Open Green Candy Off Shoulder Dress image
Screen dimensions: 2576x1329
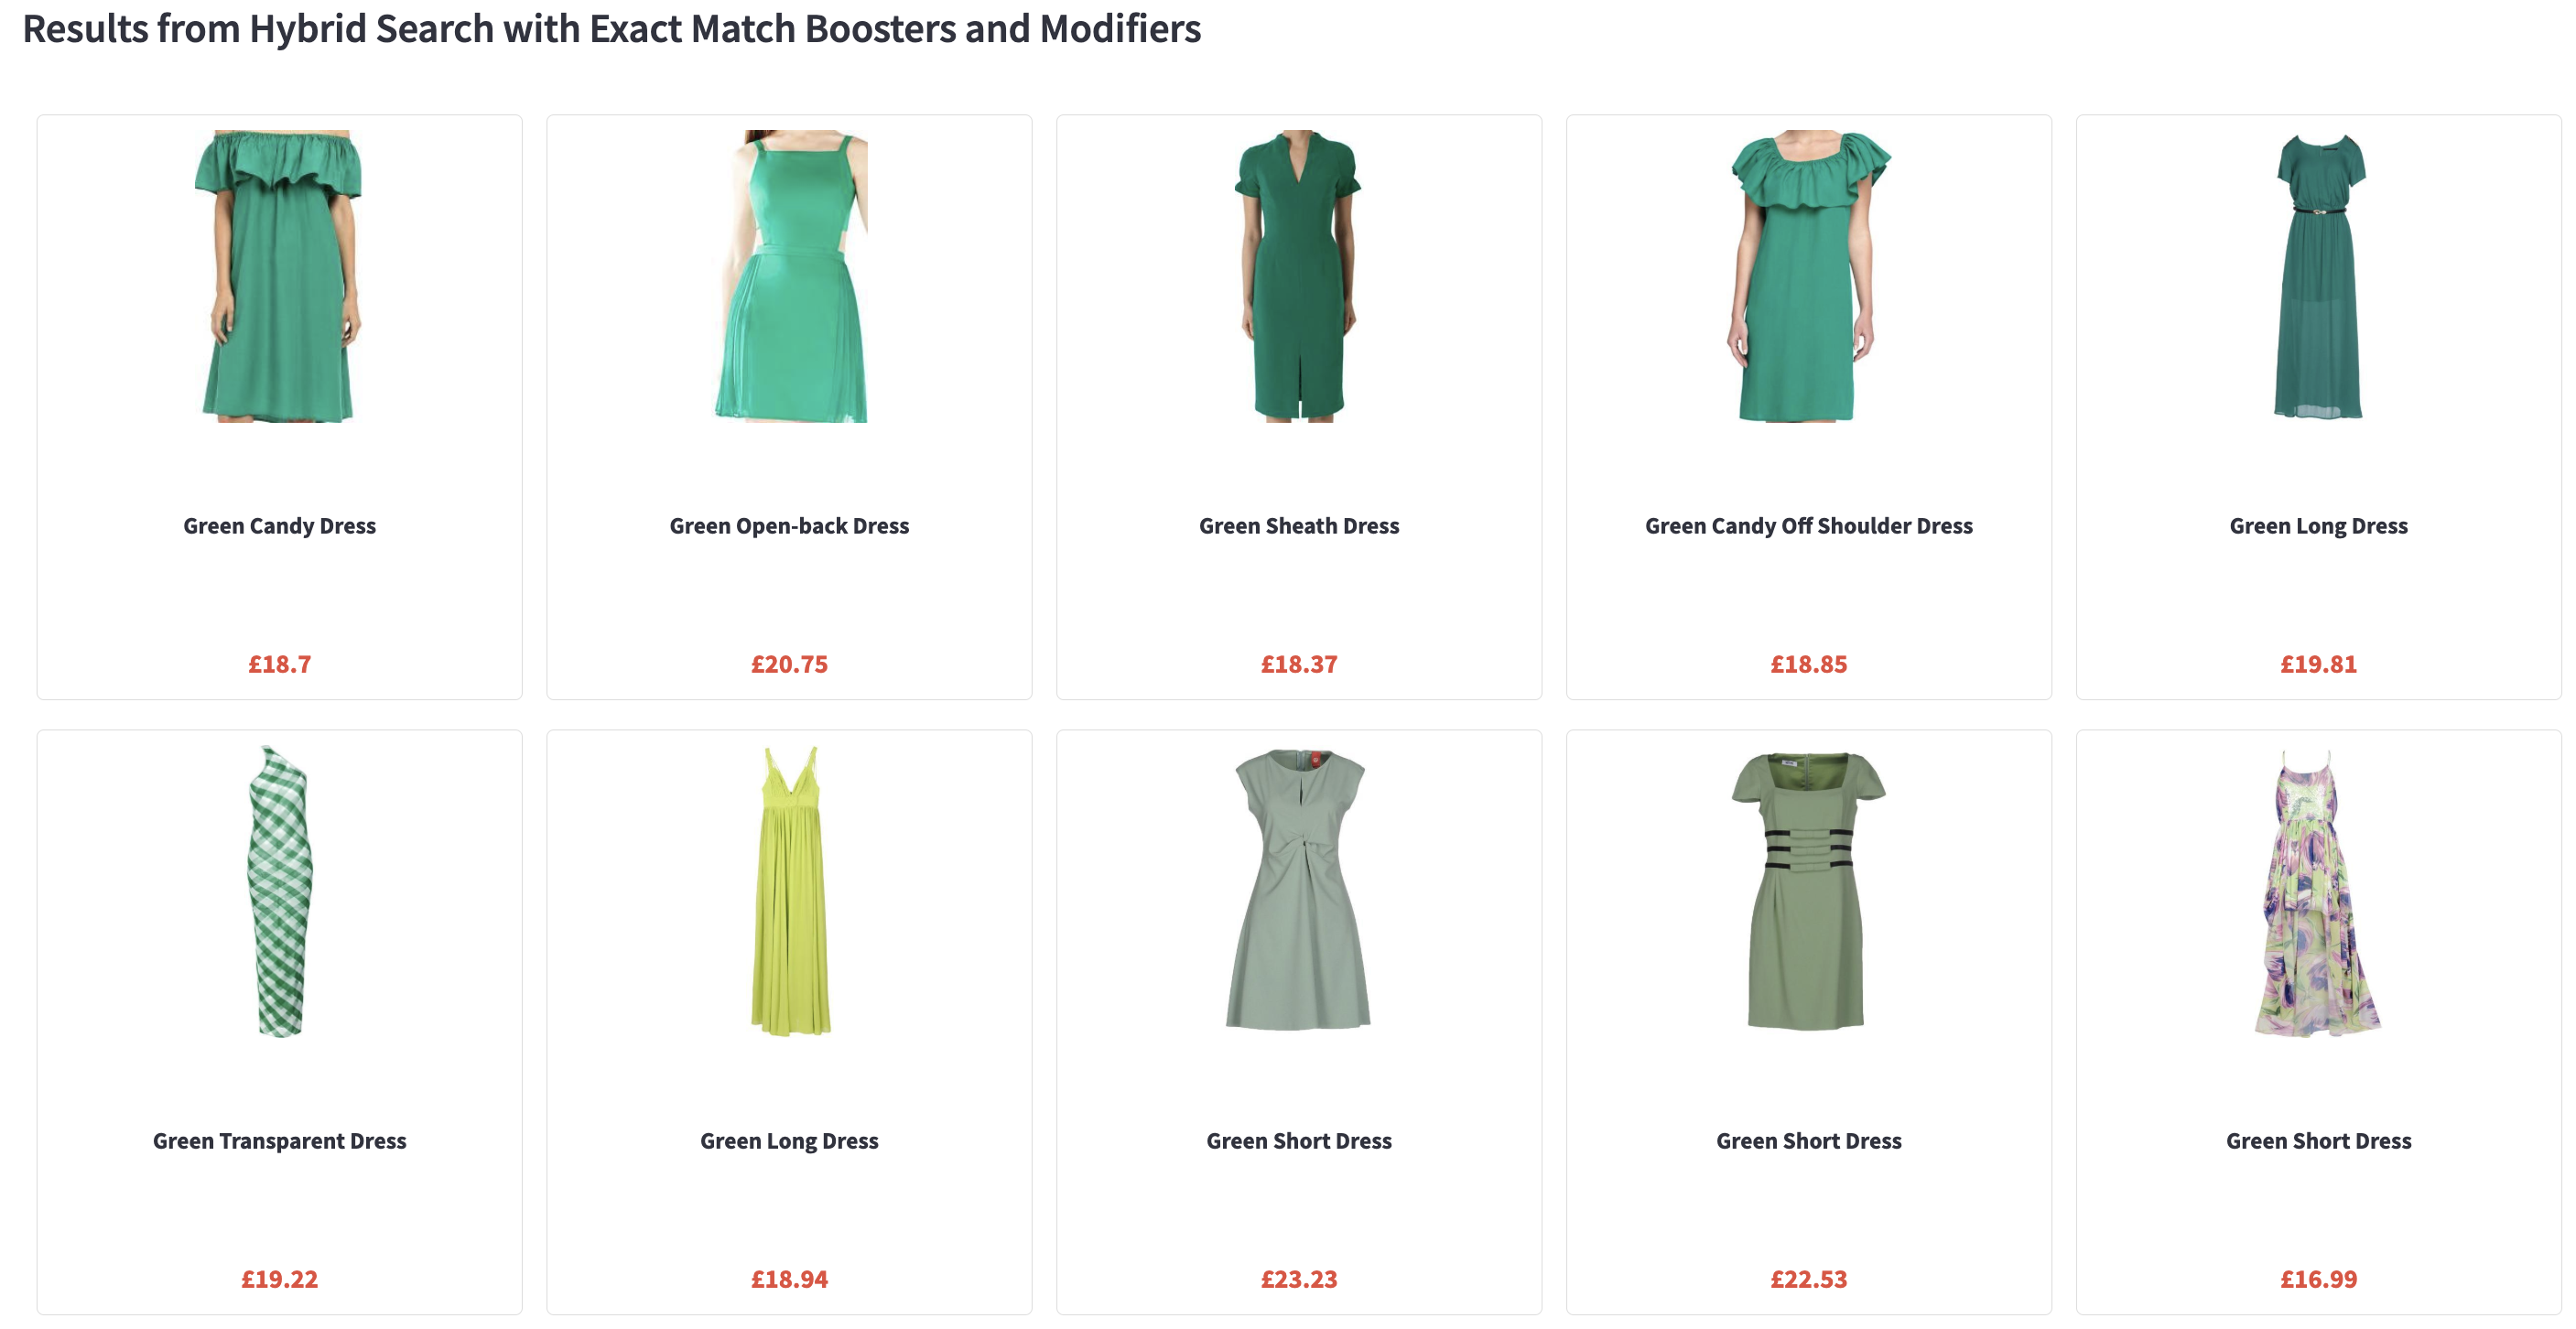pyautogui.click(x=1809, y=276)
